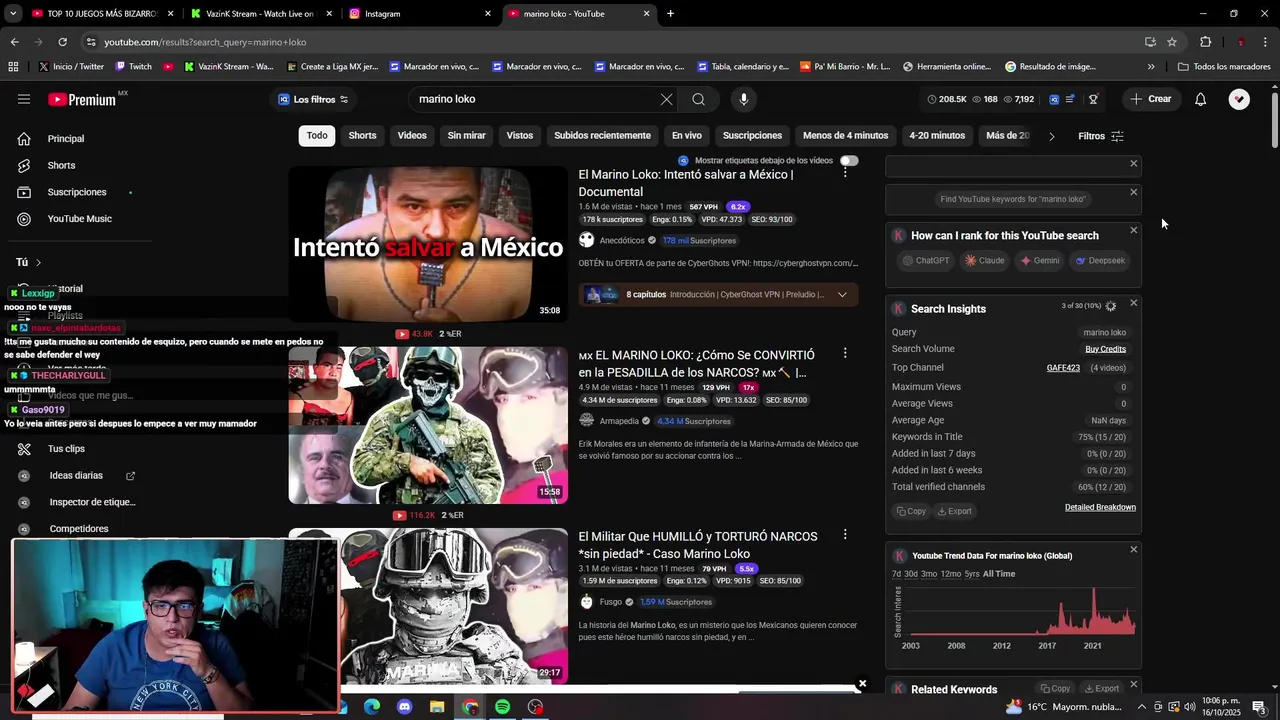Close the Find YouTube keywords box
Image resolution: width=1280 pixels, height=720 pixels.
[x=1133, y=192]
